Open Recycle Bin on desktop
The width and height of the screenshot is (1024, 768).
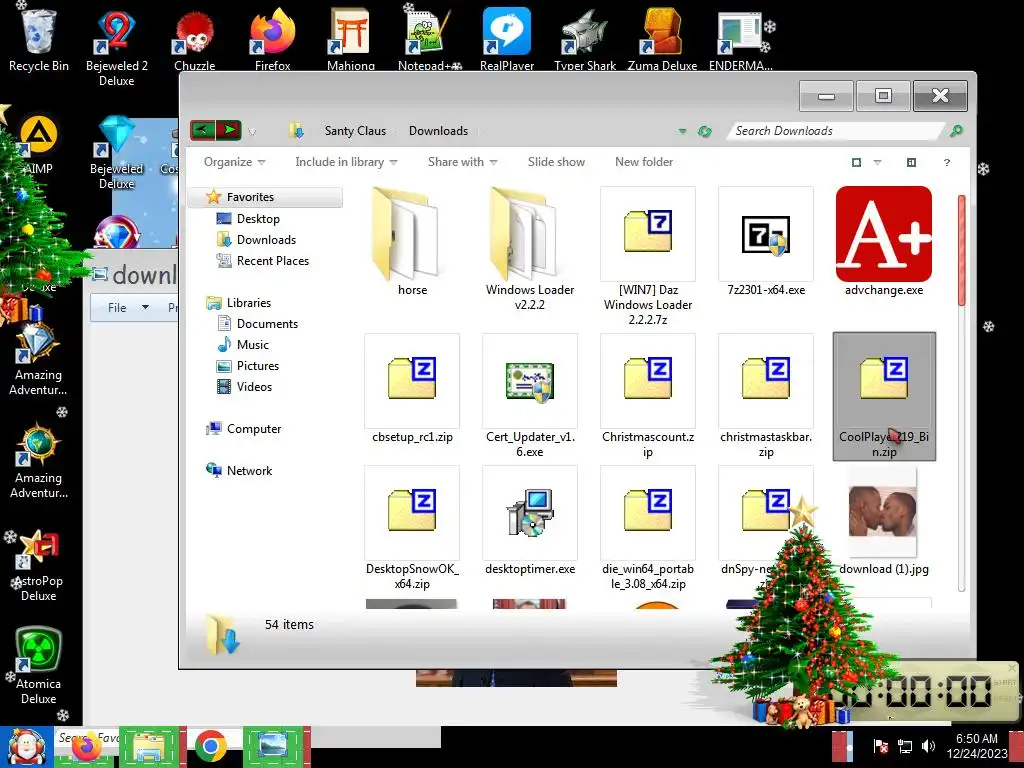pyautogui.click(x=39, y=39)
